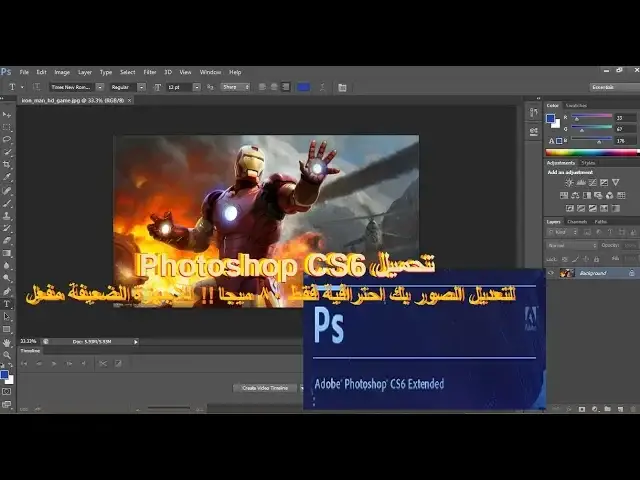Add a Curves adjustment
Screen dimensions: 640x480
[592, 182]
